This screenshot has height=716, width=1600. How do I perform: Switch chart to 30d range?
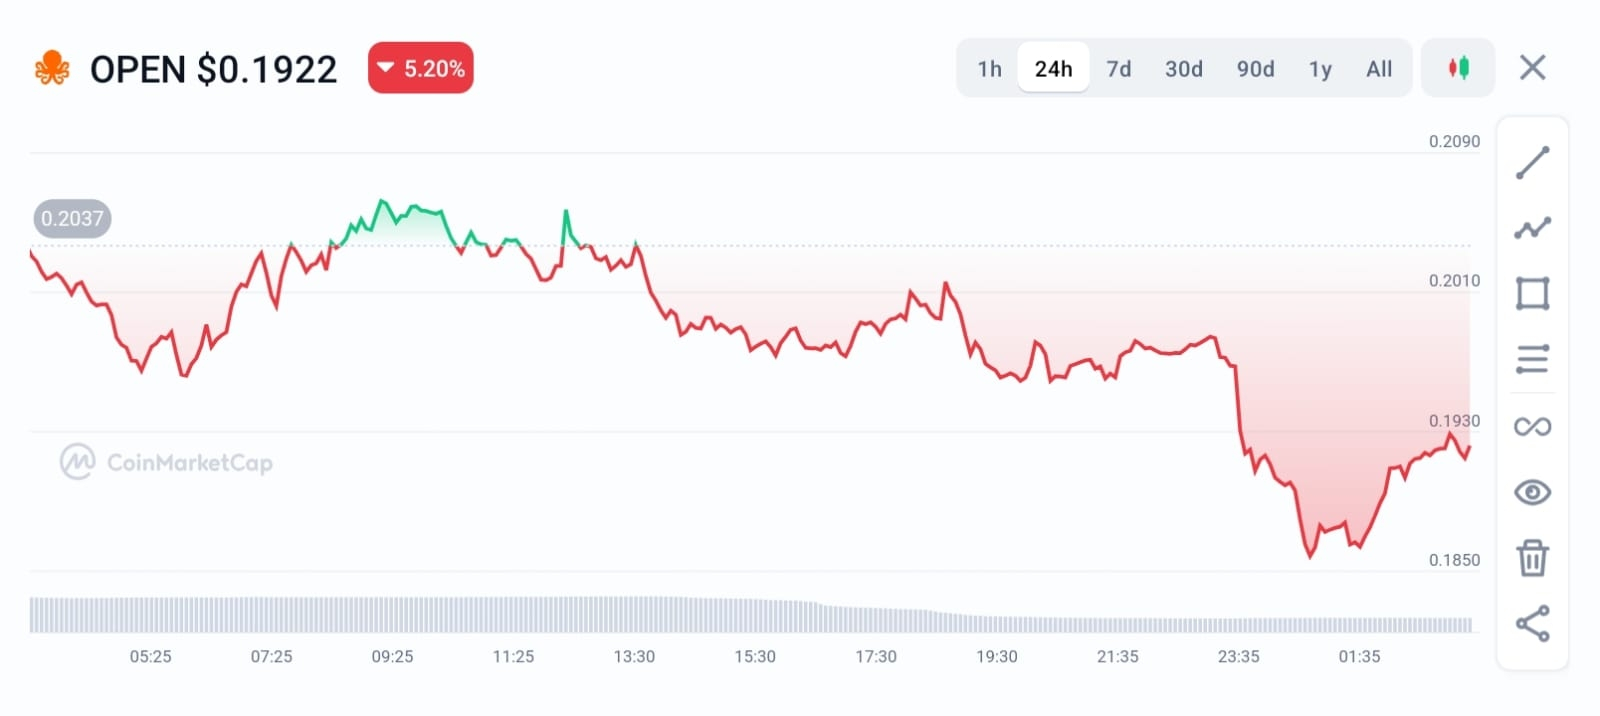tap(1183, 69)
